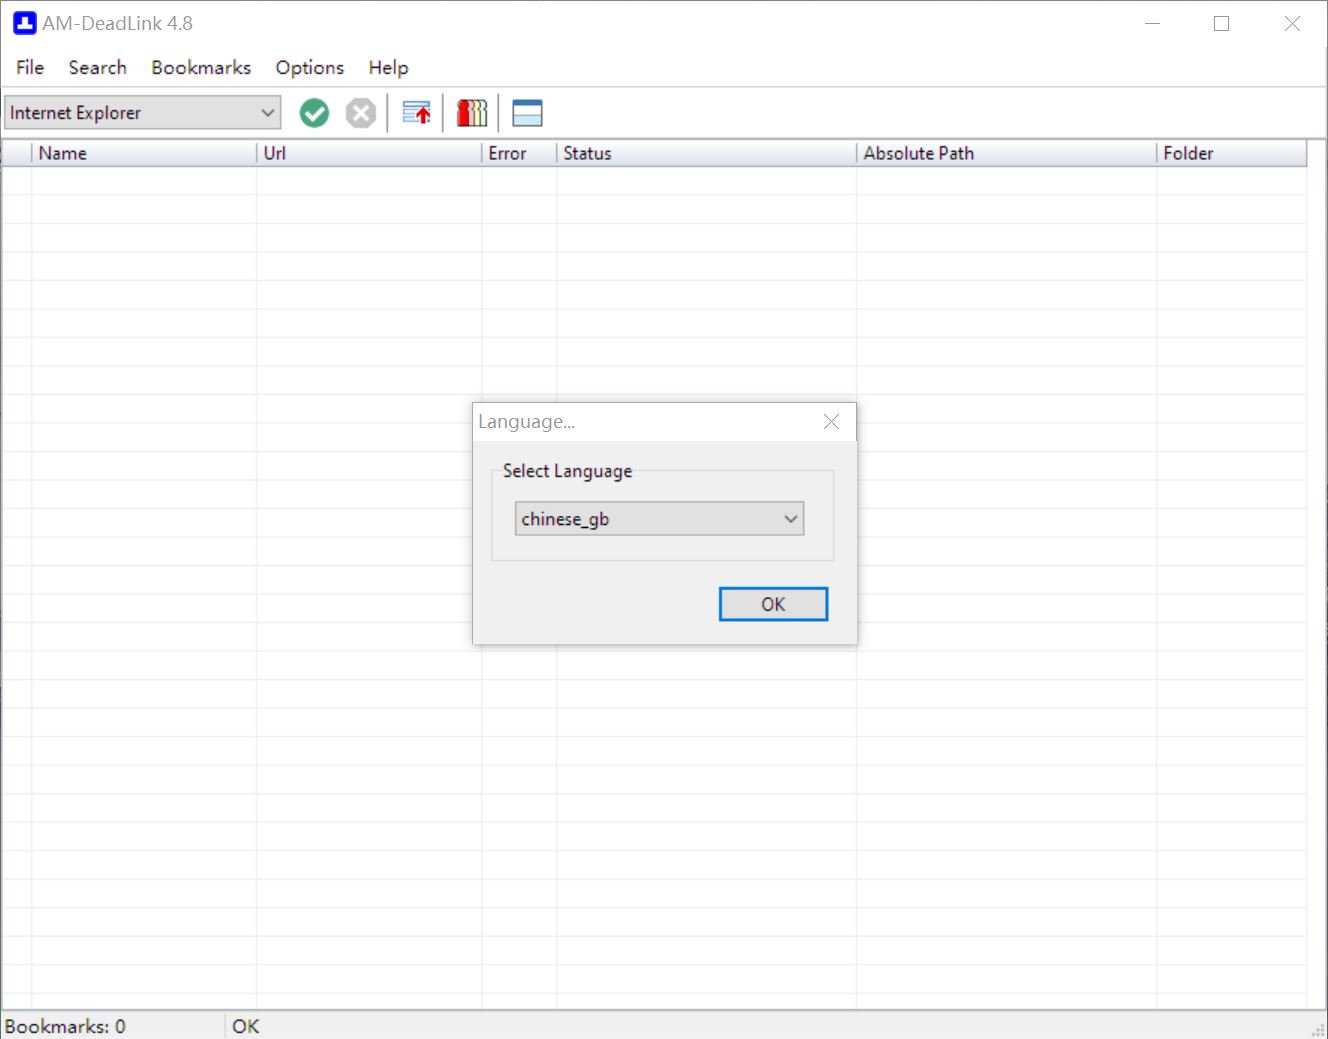
Task: Click the Status column header
Action: point(705,153)
